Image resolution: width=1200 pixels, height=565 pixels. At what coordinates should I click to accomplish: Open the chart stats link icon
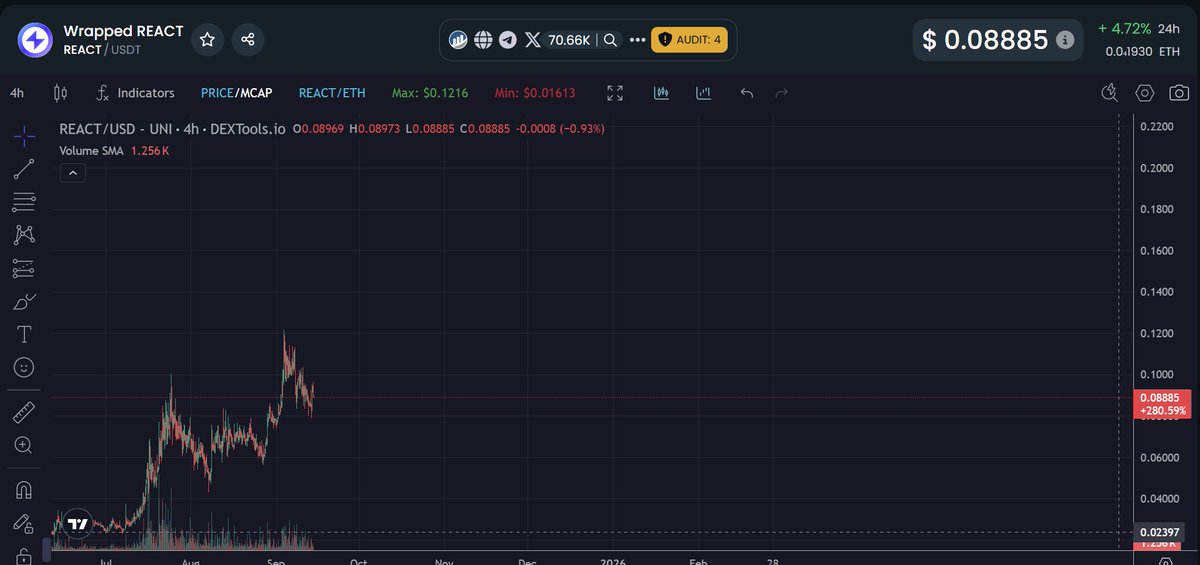459,40
